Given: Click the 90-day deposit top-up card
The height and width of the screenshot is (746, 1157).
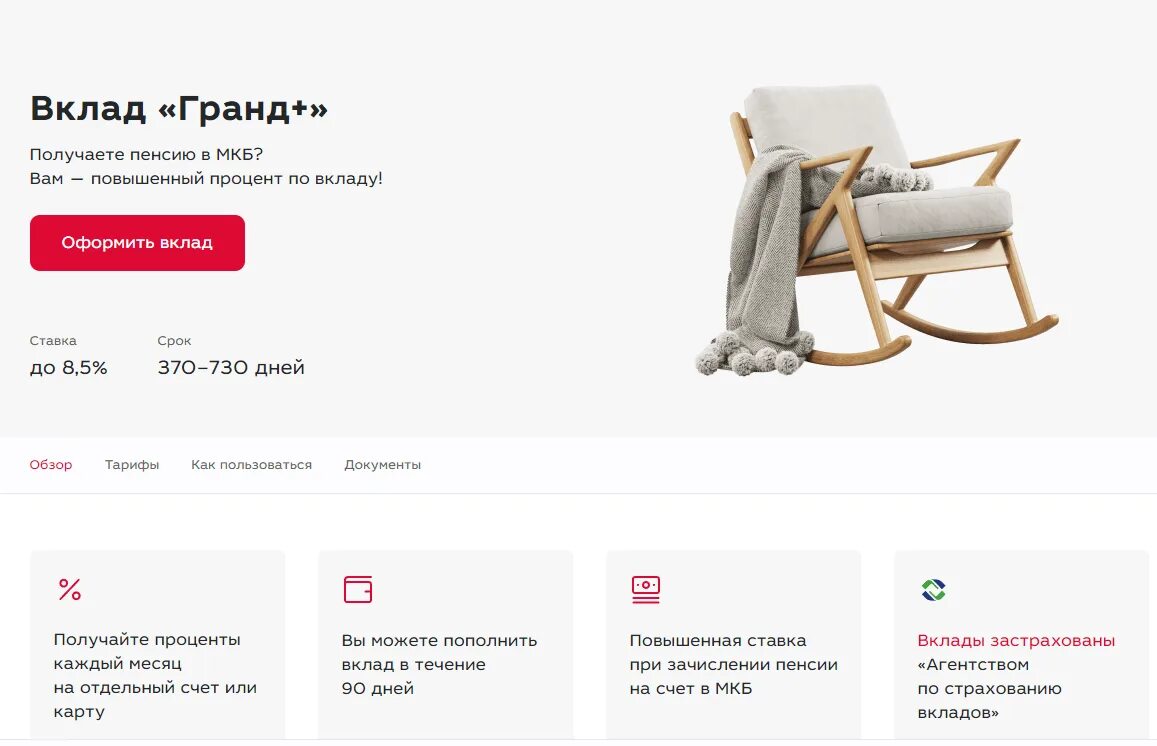Looking at the screenshot, I should click(x=446, y=644).
